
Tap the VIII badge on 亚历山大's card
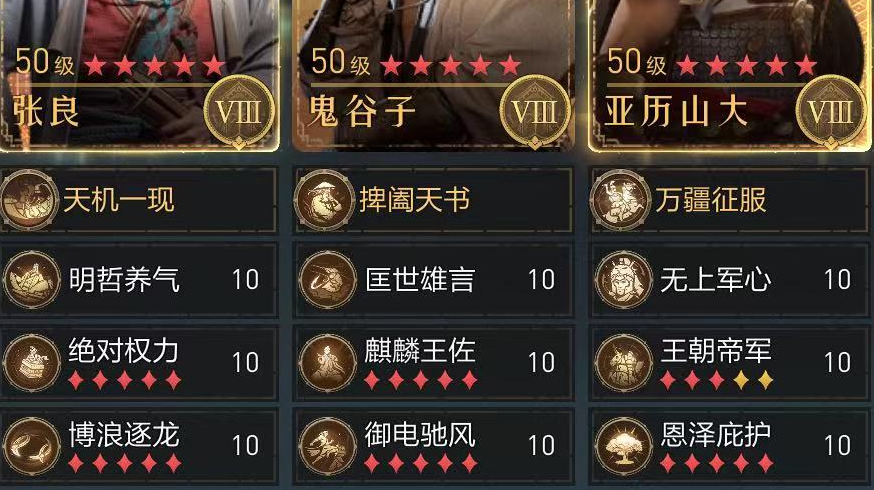click(831, 111)
